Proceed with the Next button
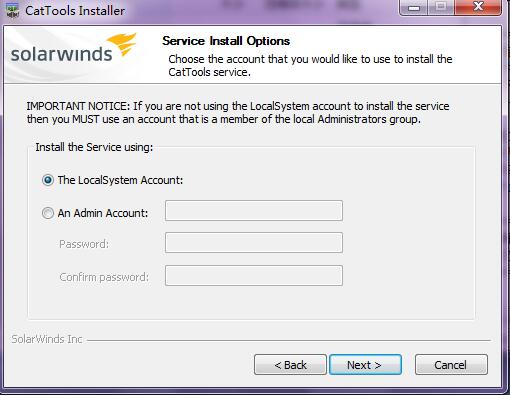The image size is (510, 395). click(x=365, y=365)
